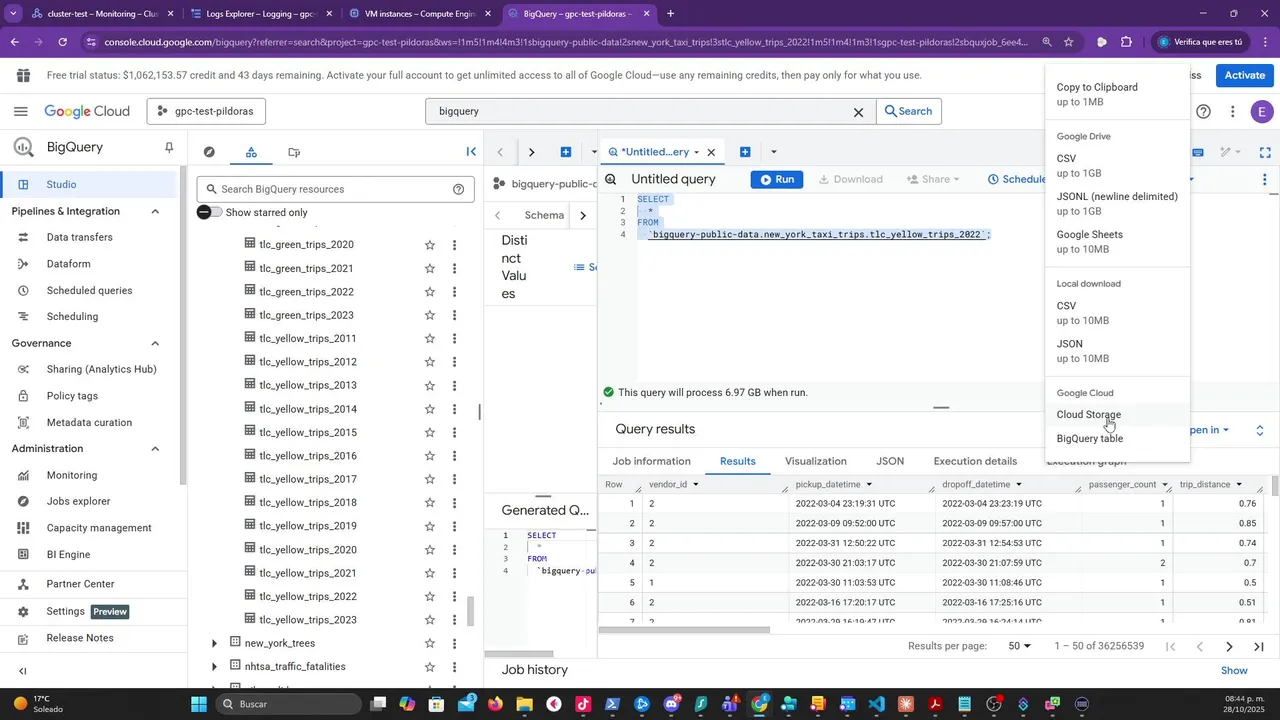This screenshot has width=1280, height=720.
Task: Show Job history panel
Action: click(x=1234, y=671)
